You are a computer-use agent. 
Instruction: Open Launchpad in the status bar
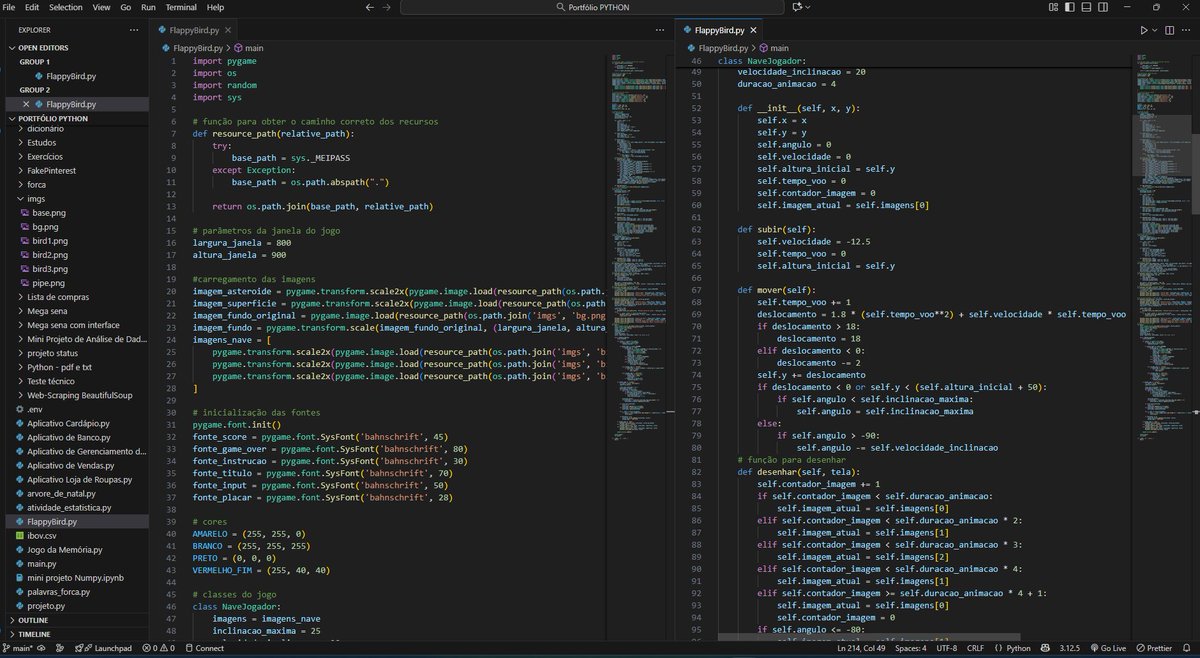tap(105, 648)
